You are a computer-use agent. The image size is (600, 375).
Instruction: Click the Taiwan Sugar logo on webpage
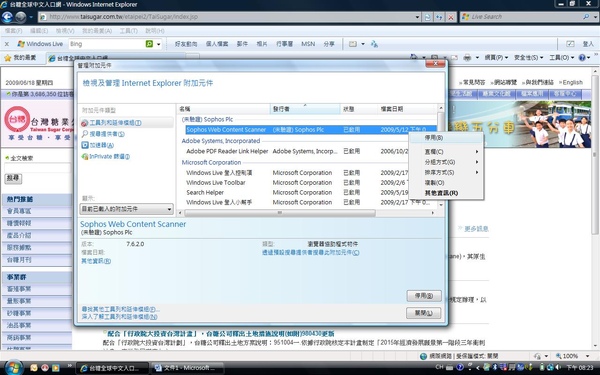[17, 120]
